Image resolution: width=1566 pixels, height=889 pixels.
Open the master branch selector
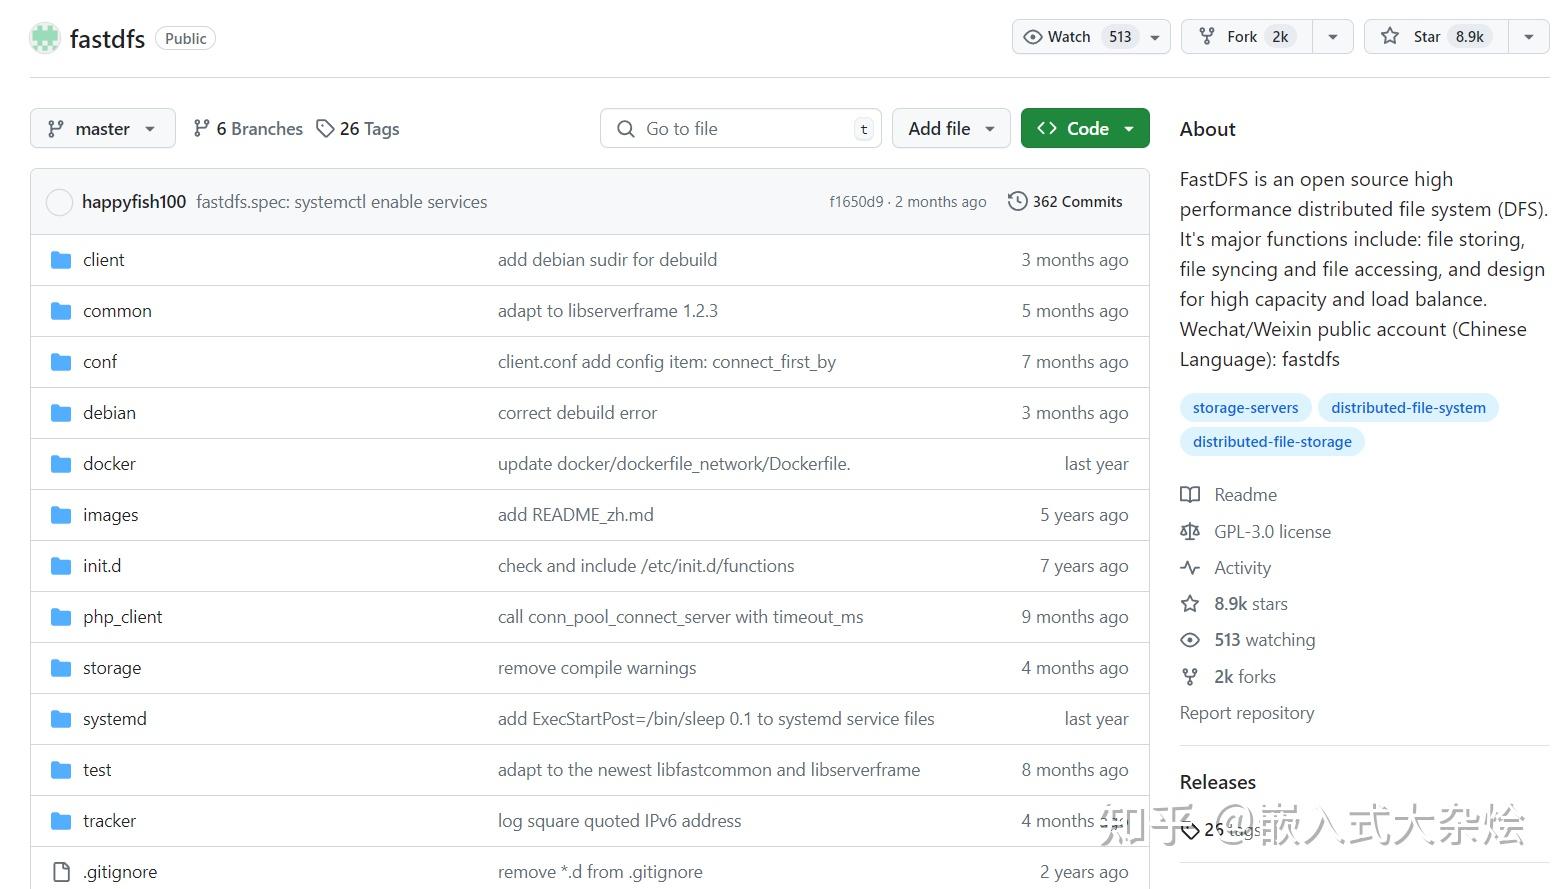(102, 129)
